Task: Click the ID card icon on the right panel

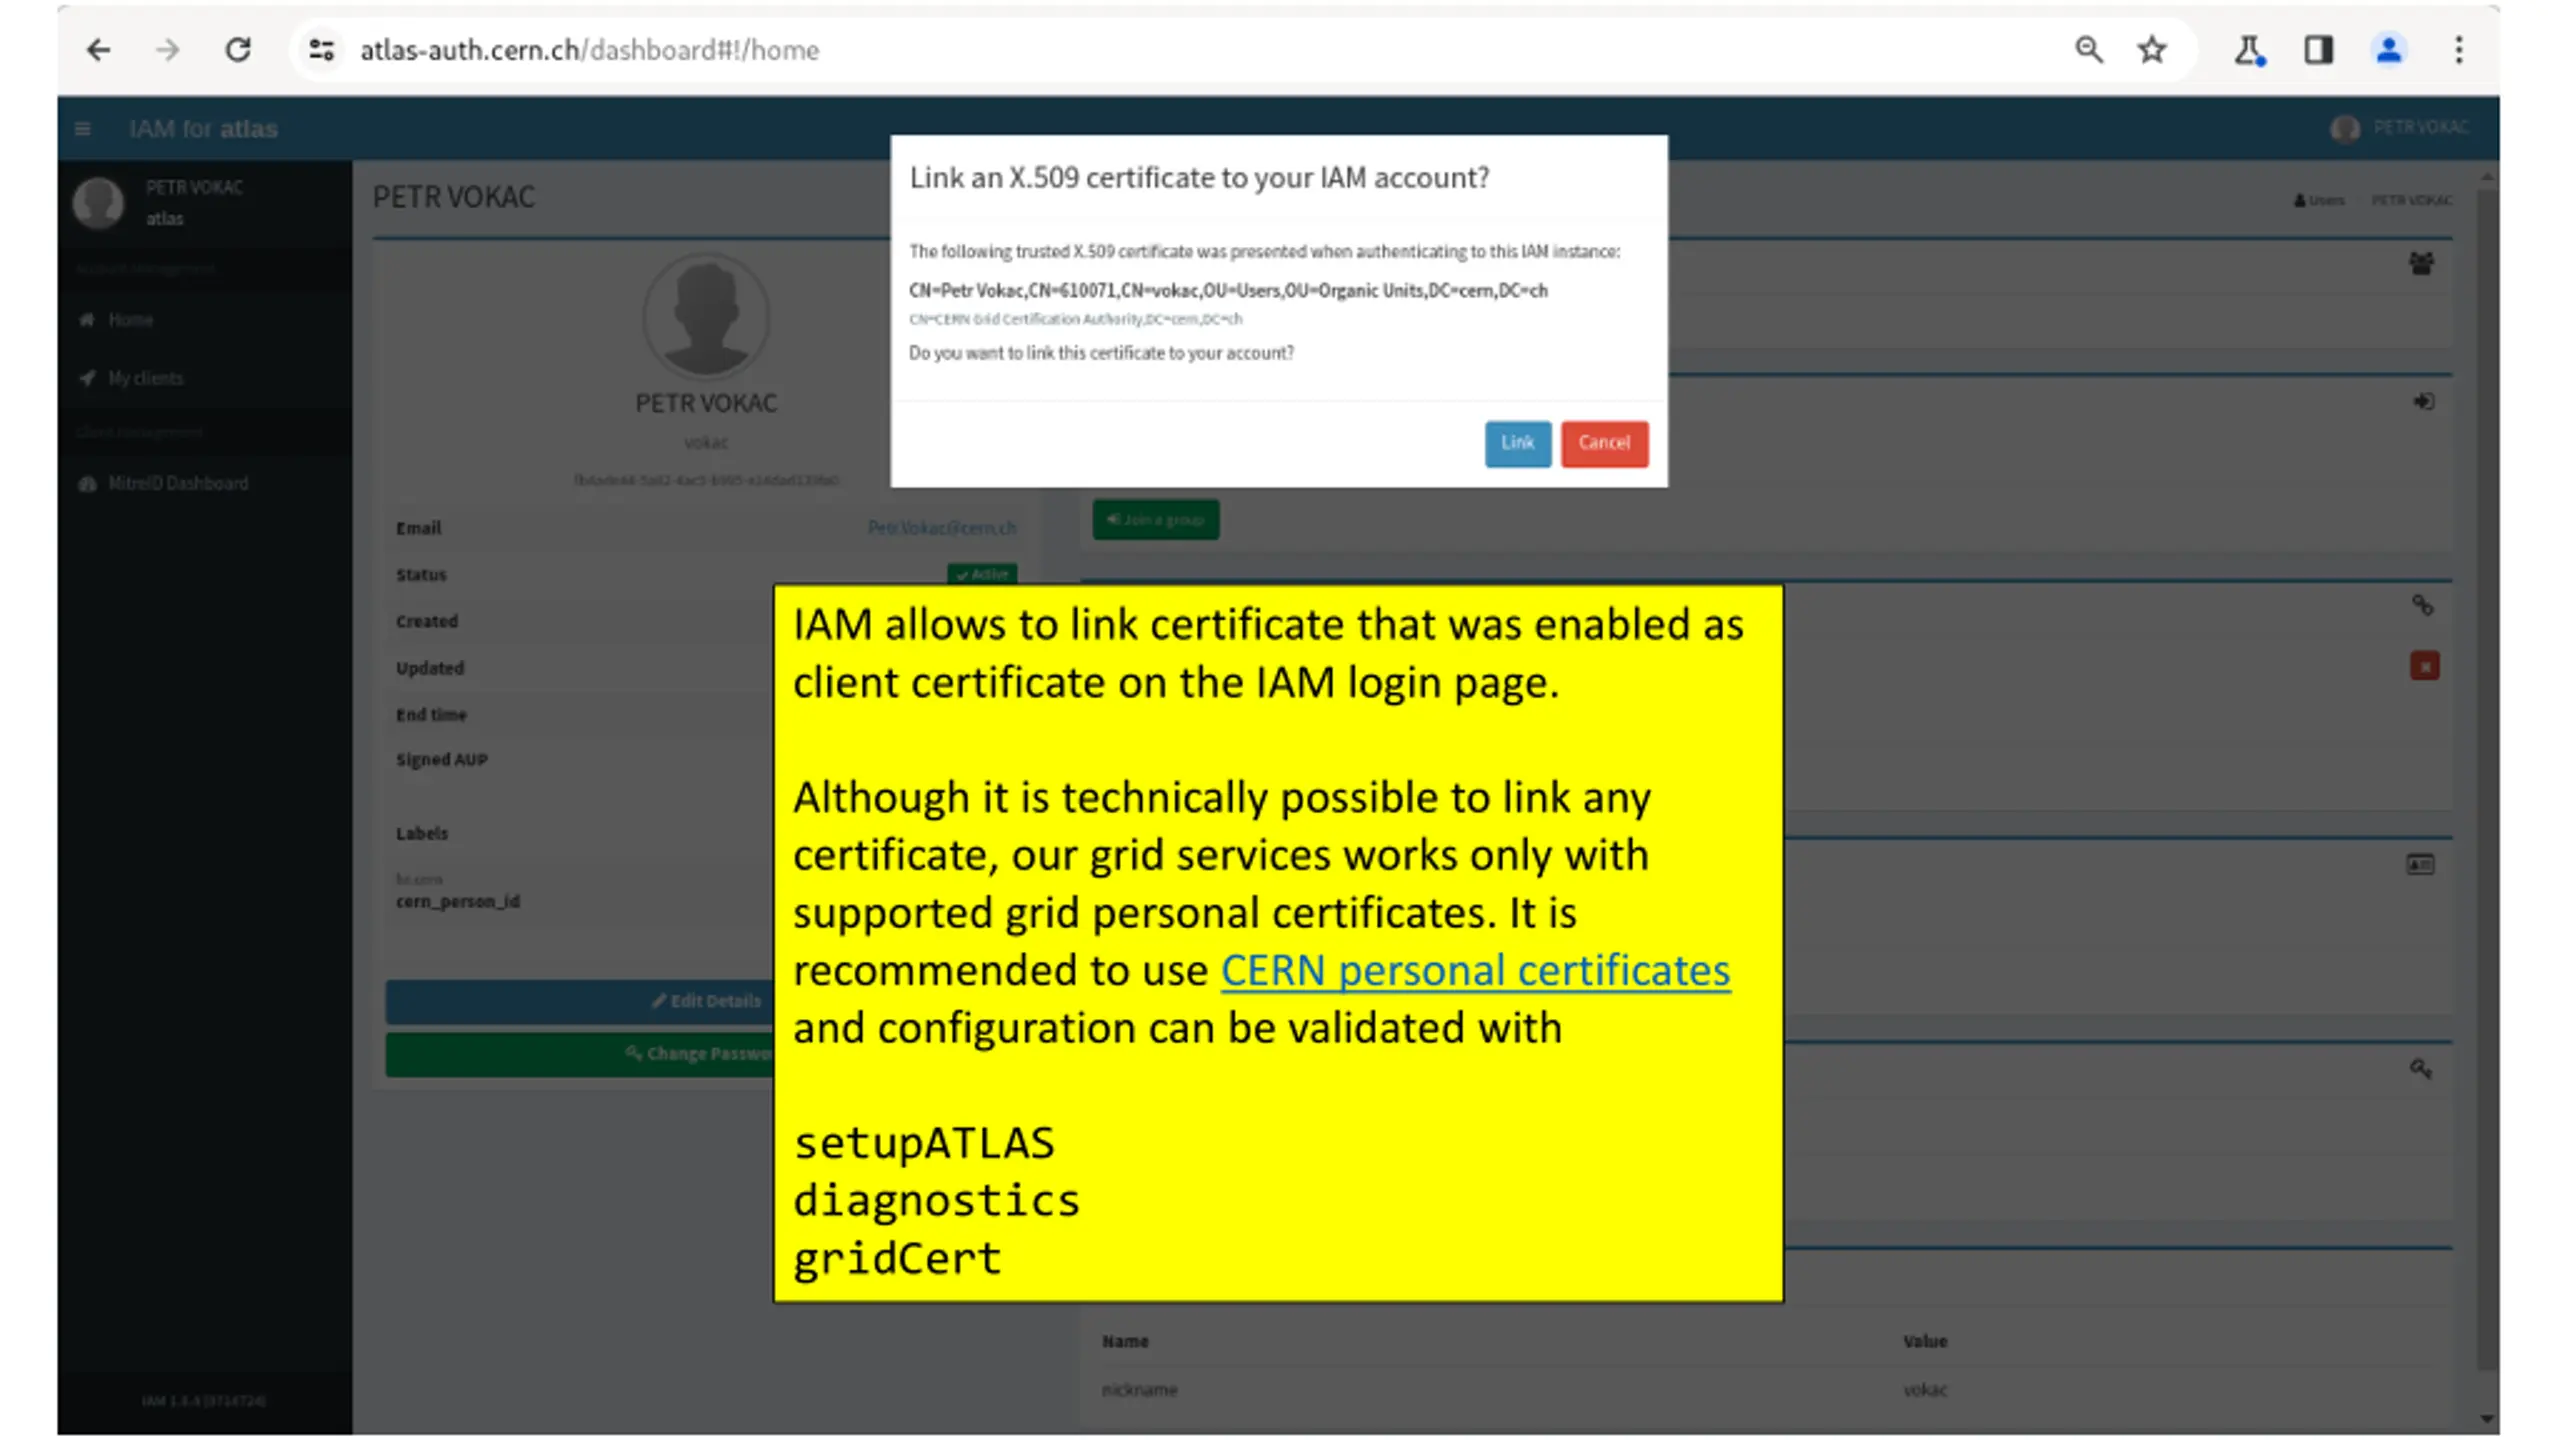Action: coord(2420,864)
